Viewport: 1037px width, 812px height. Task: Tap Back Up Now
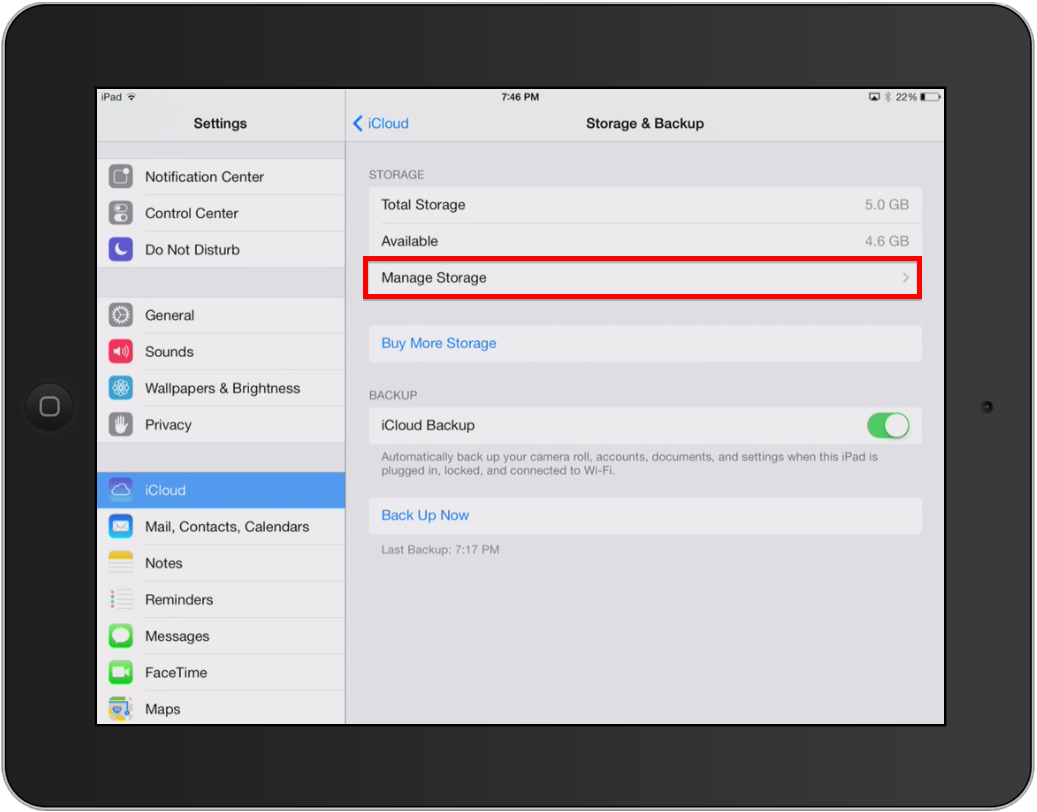coord(425,515)
